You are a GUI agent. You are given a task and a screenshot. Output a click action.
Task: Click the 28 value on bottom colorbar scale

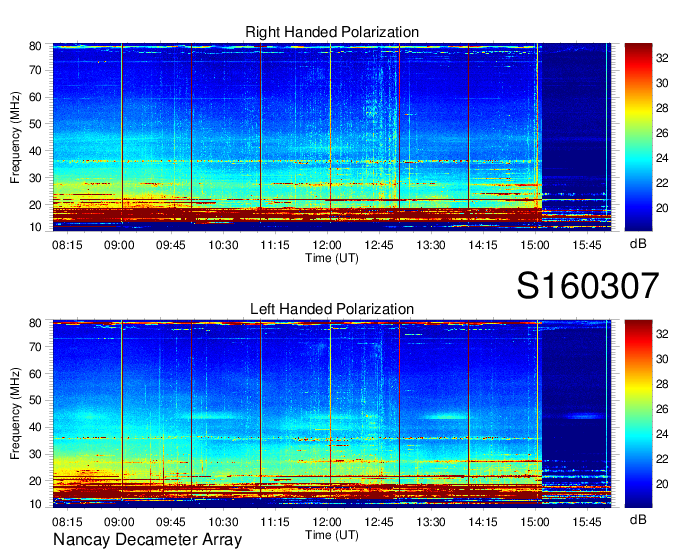662,384
